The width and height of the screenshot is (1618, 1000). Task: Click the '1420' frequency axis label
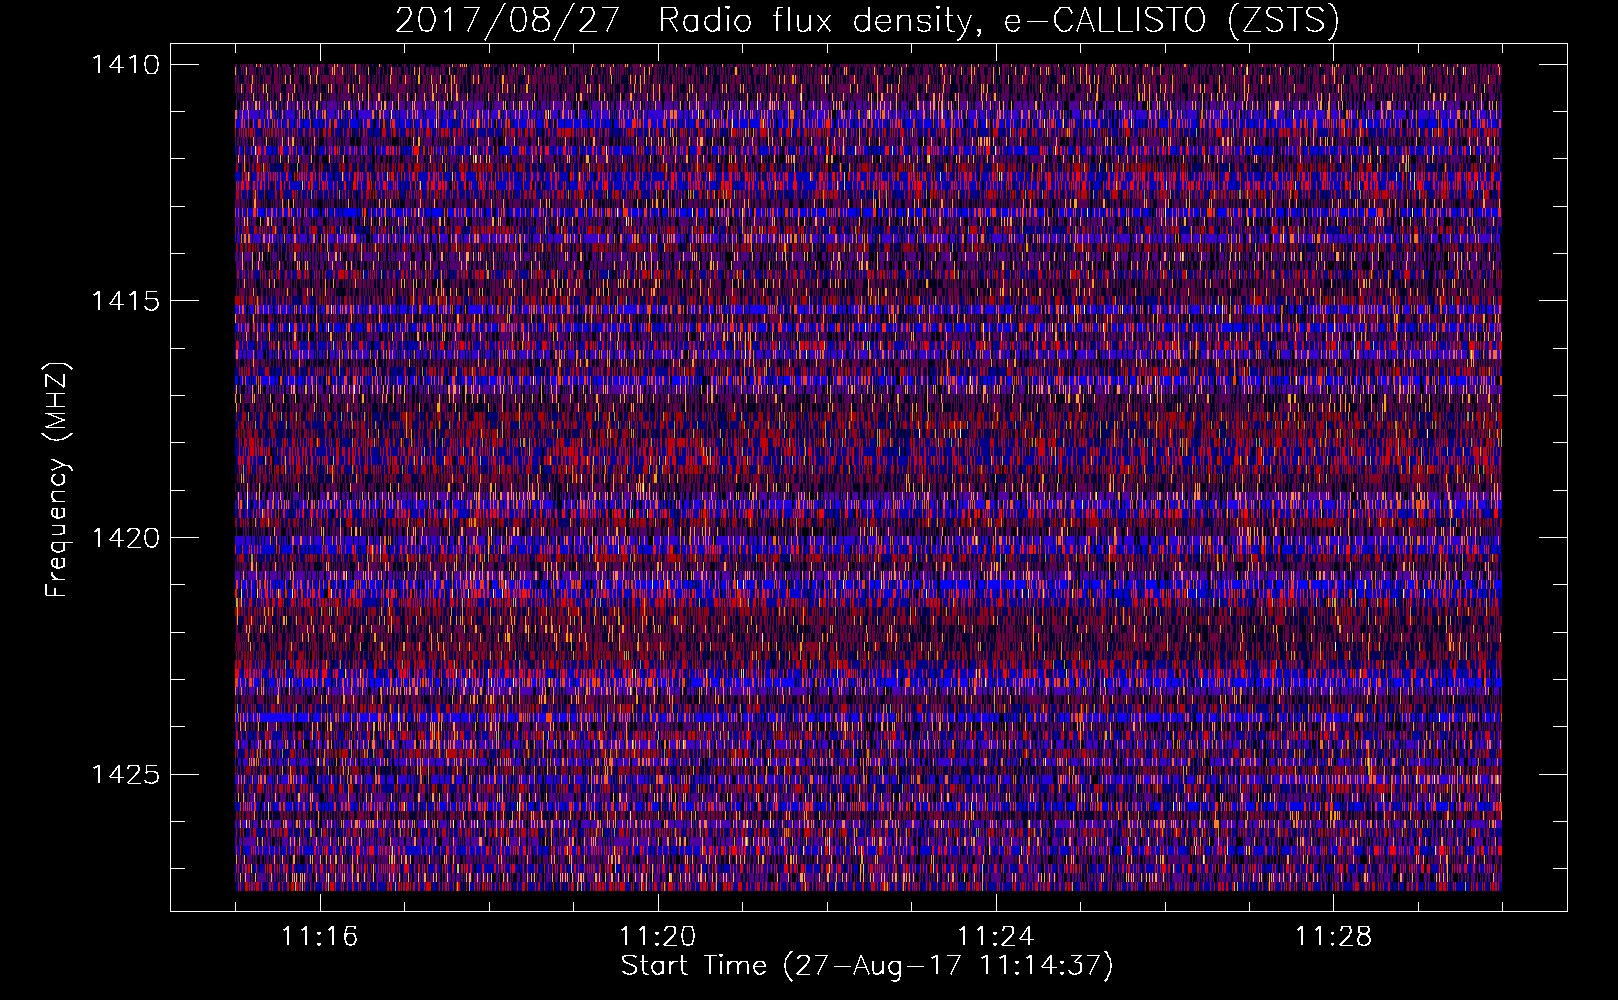point(126,538)
